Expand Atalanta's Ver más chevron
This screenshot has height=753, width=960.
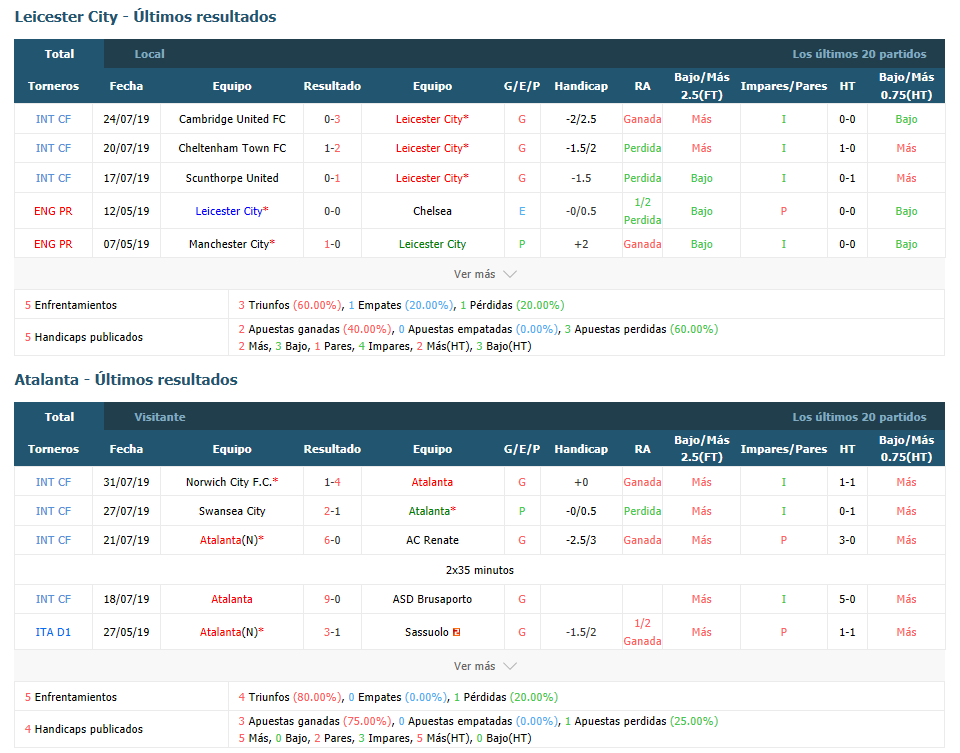[x=509, y=666]
